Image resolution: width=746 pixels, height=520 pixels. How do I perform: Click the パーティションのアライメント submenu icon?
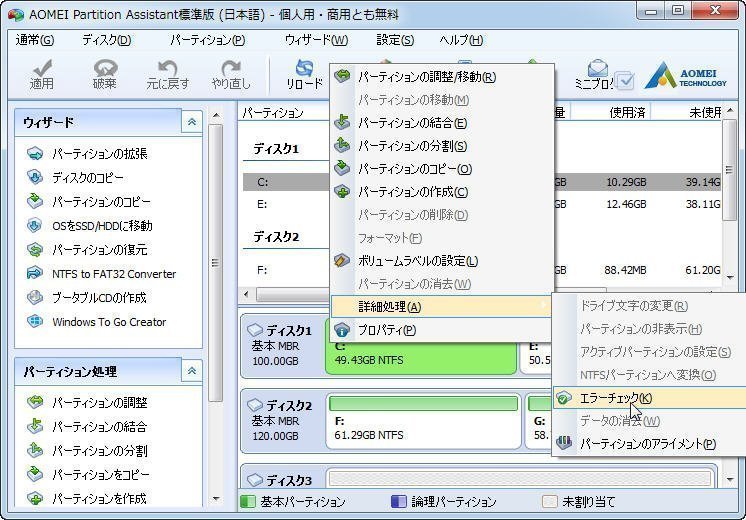564,443
